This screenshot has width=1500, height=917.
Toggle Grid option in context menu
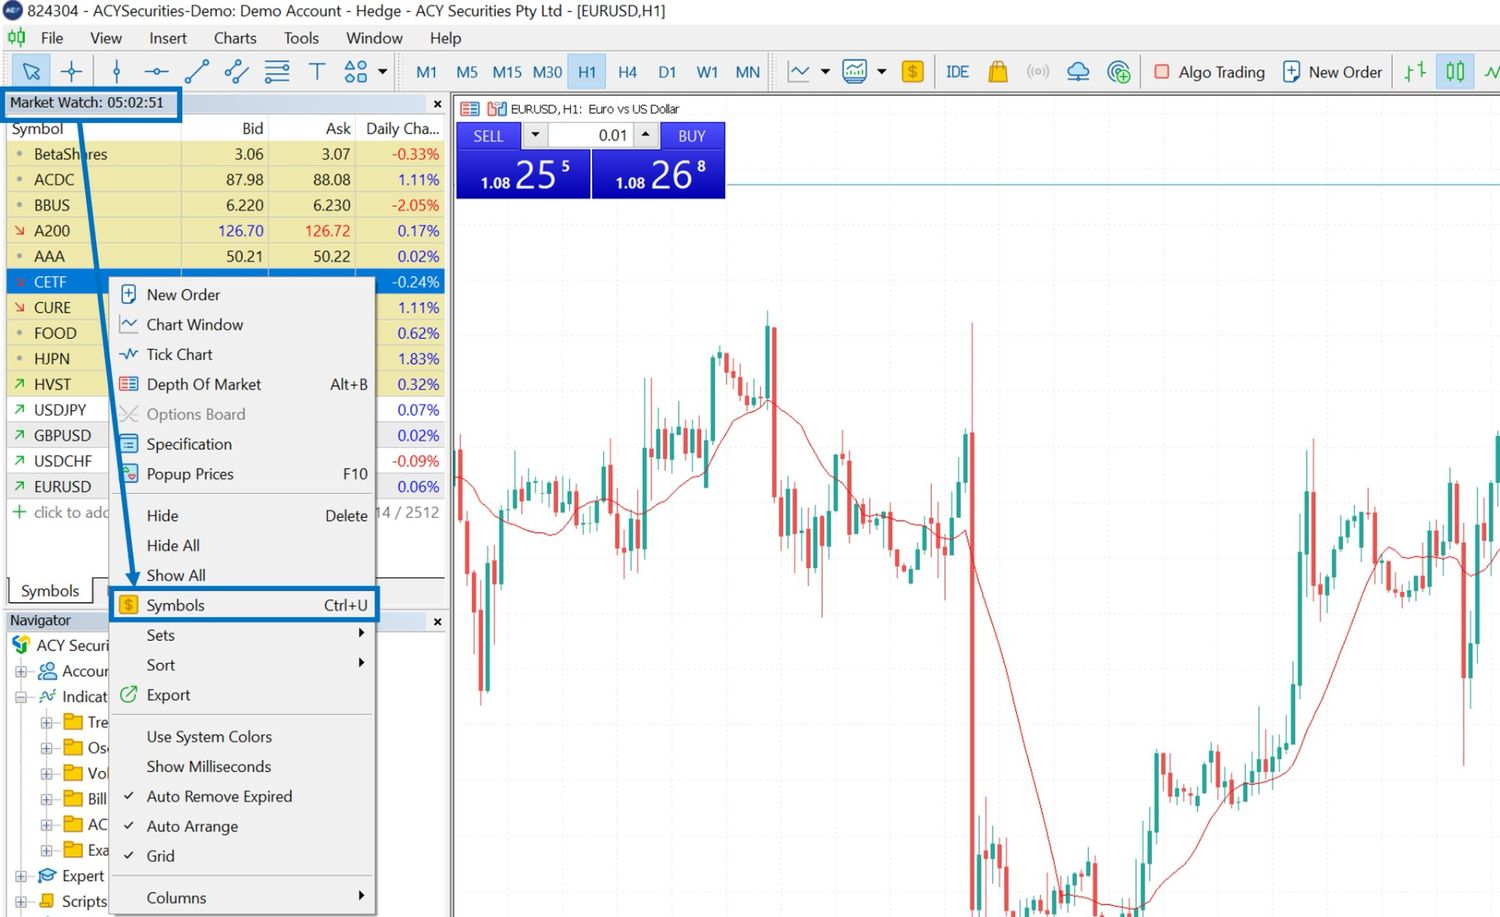[160, 856]
